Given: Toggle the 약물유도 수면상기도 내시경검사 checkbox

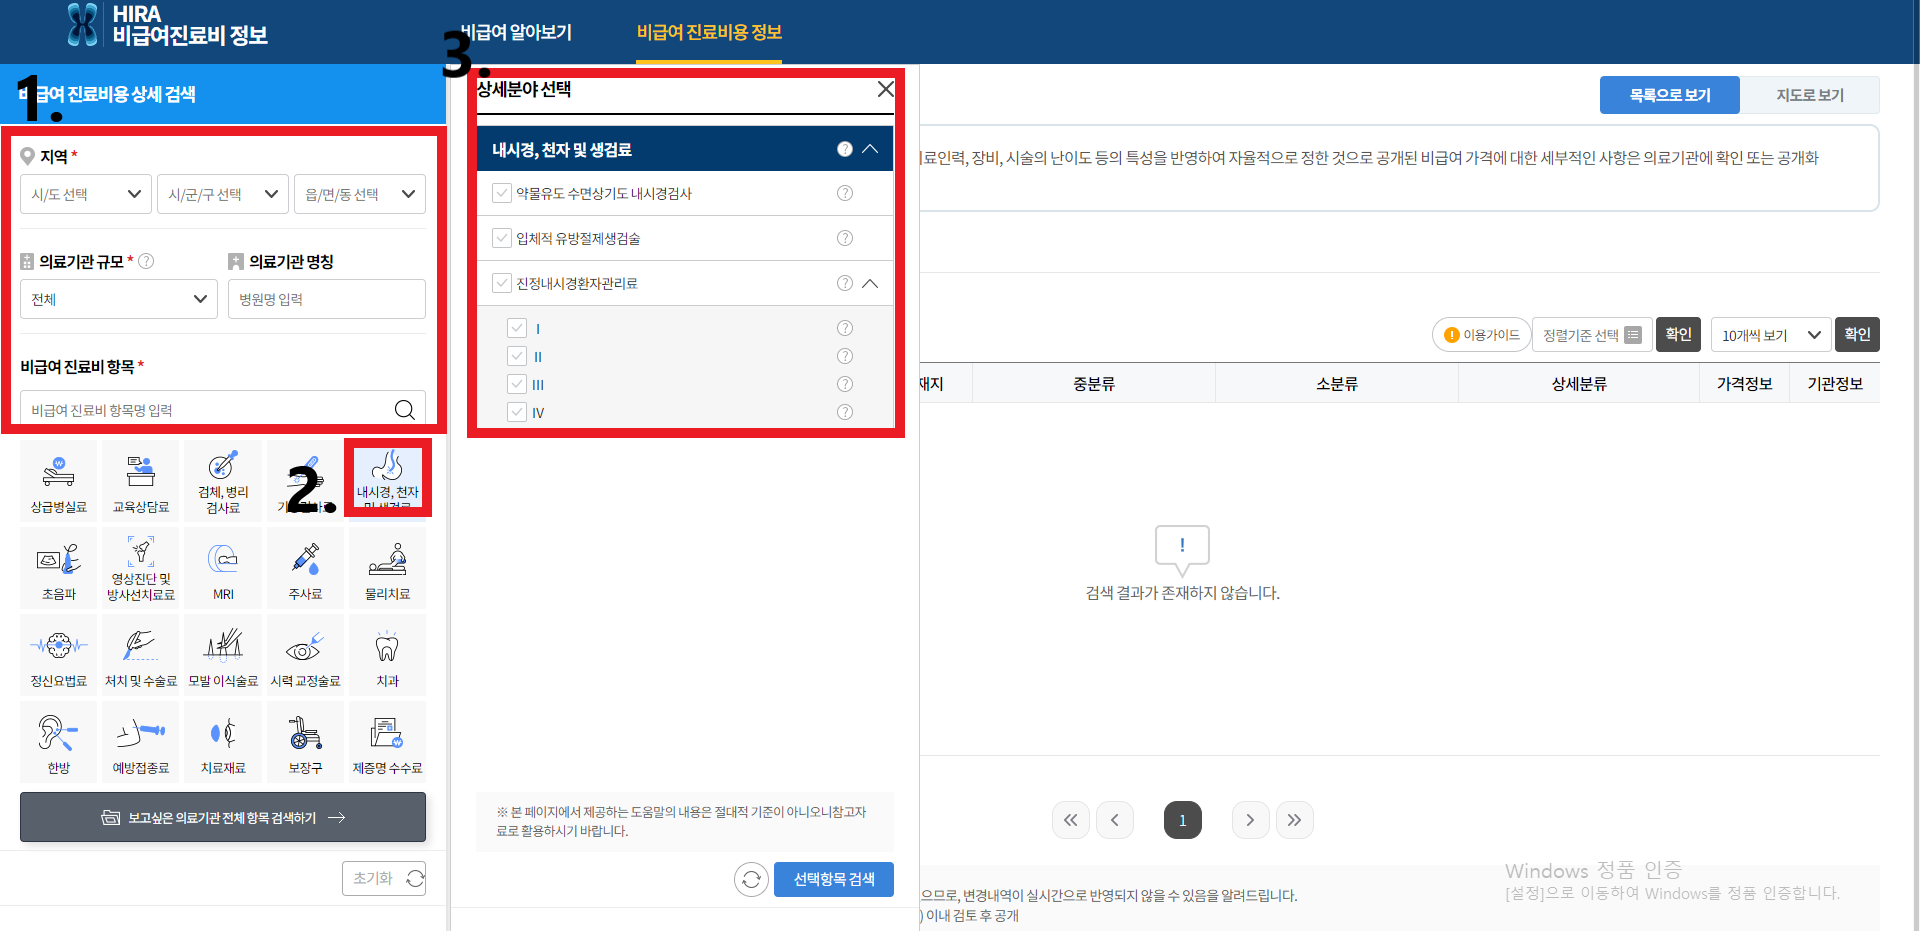Looking at the screenshot, I should tap(502, 193).
